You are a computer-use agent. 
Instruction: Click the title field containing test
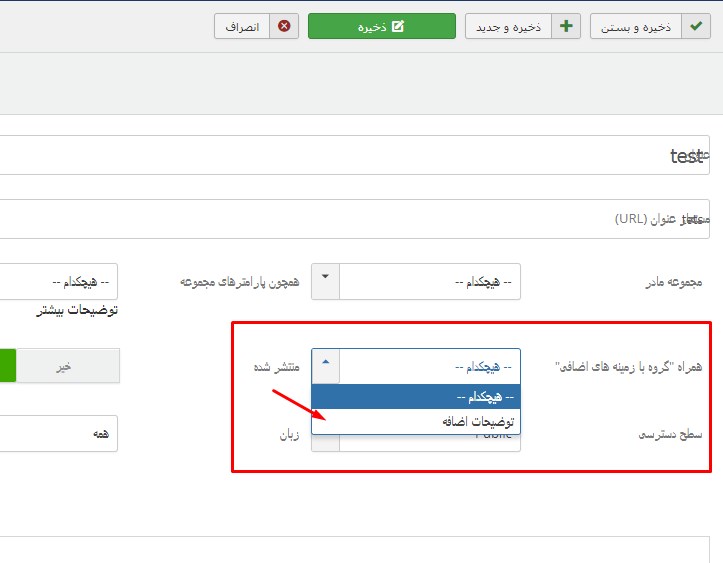coord(354,155)
